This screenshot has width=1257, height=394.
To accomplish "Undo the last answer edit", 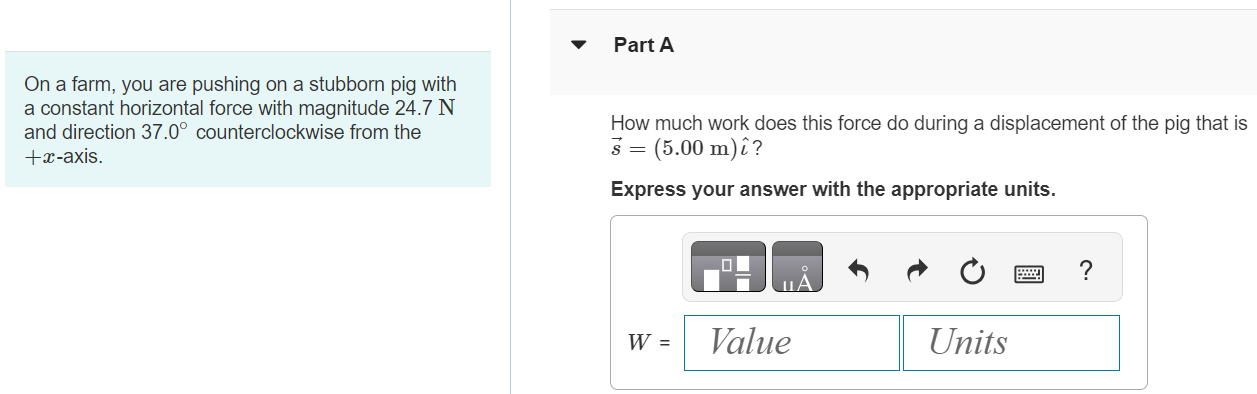I will (858, 269).
